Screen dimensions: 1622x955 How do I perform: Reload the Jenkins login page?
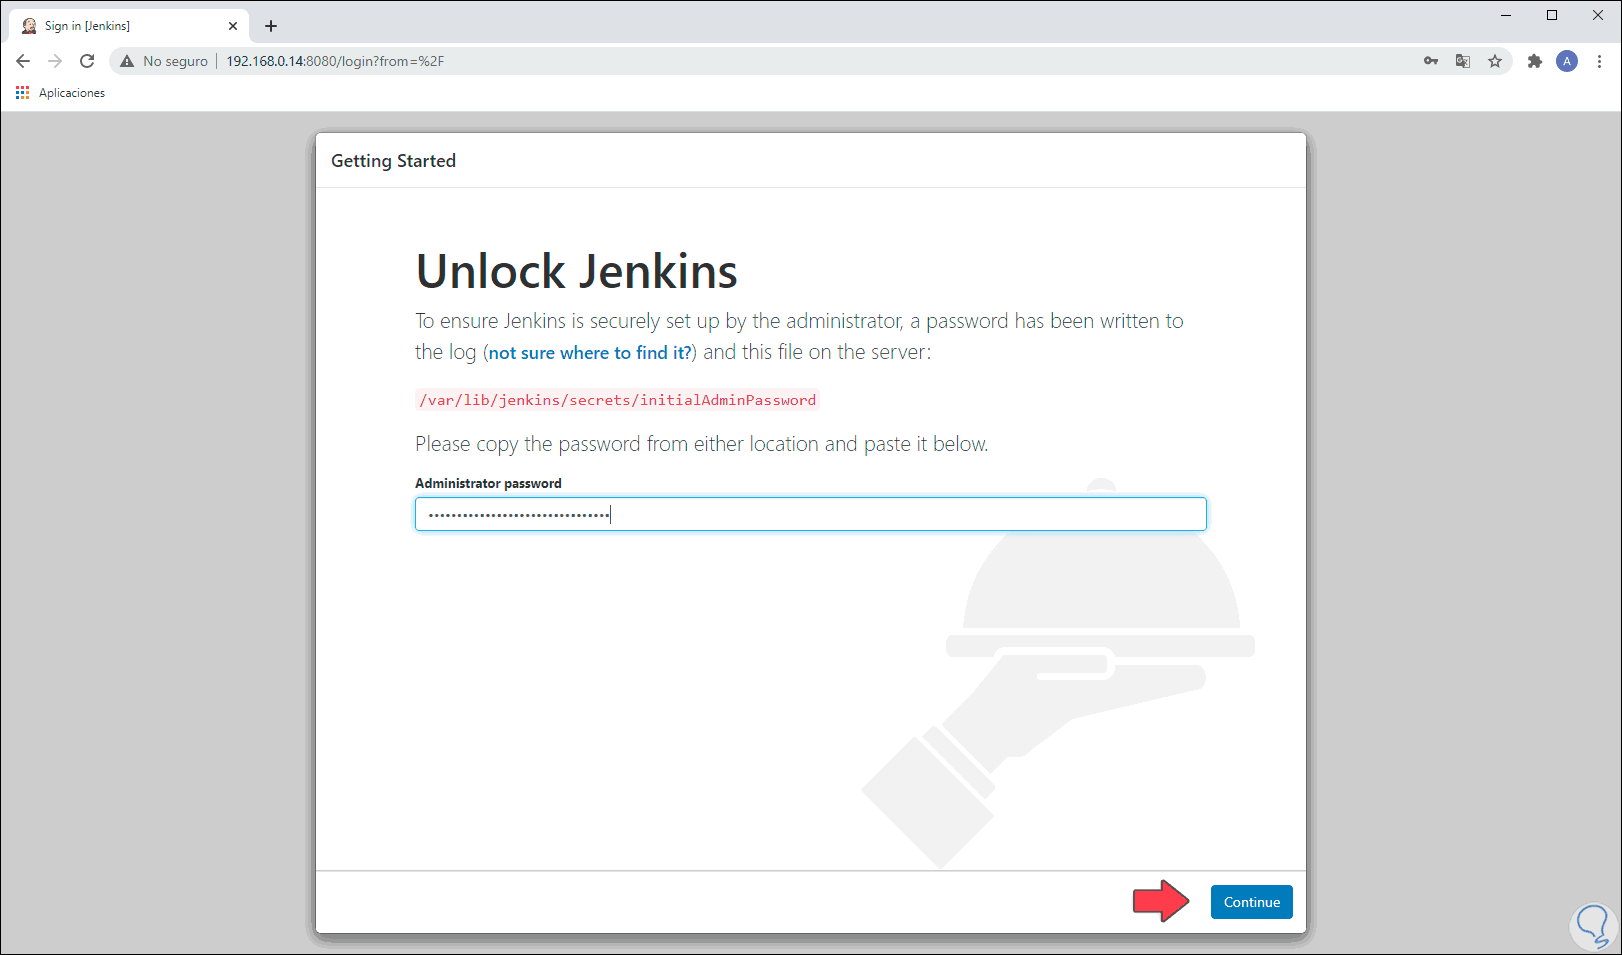pos(87,61)
